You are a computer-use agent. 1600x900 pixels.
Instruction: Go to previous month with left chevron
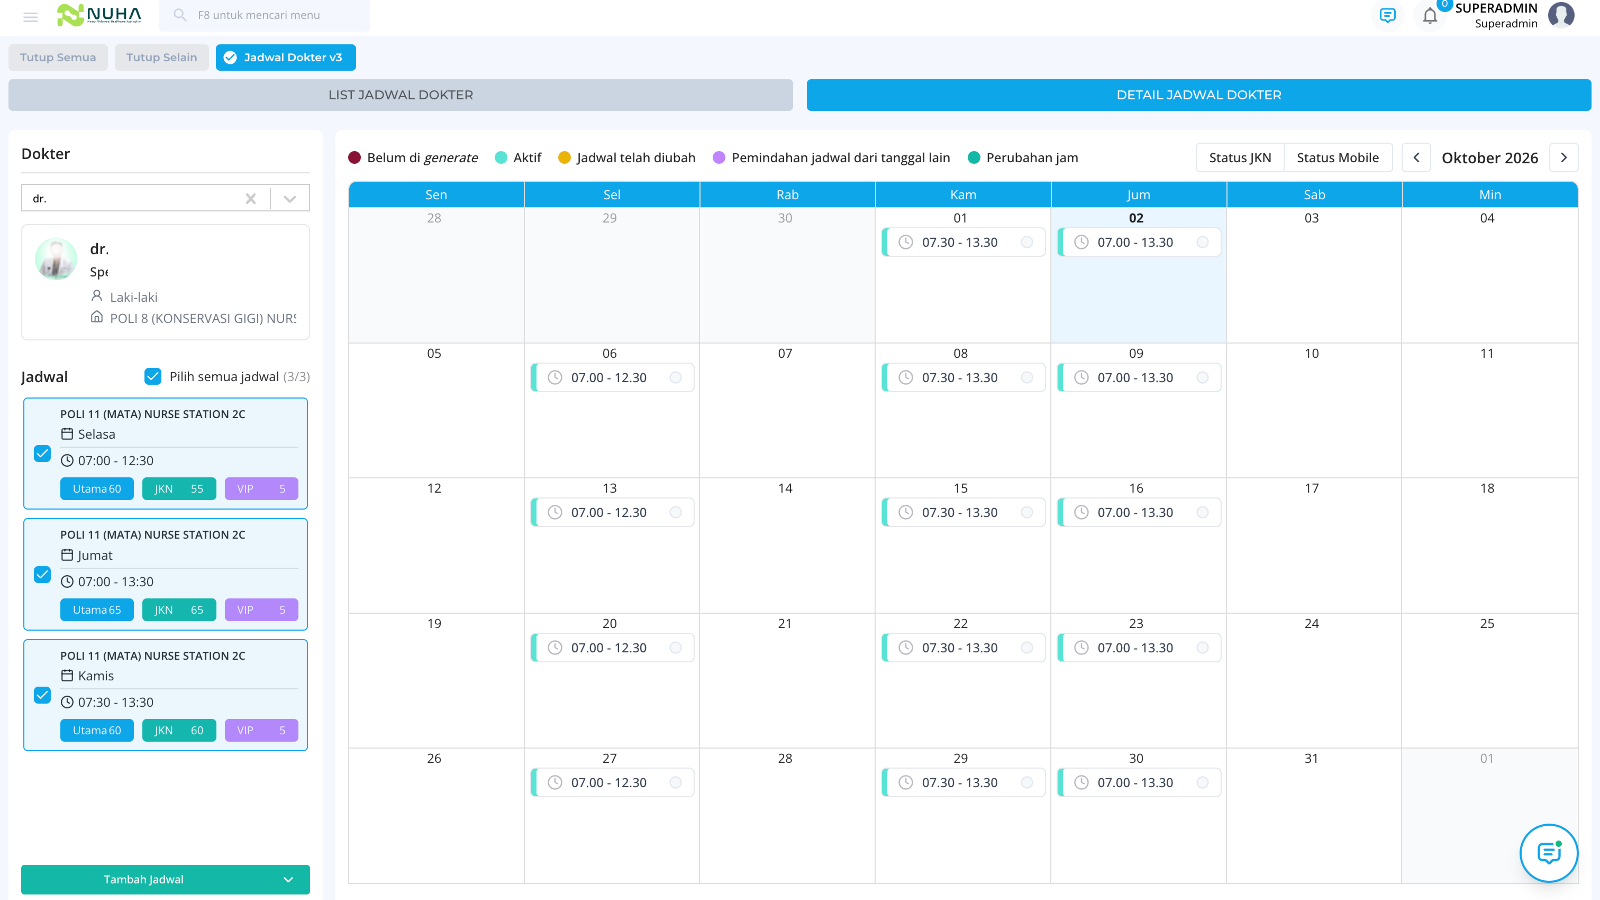coord(1416,158)
